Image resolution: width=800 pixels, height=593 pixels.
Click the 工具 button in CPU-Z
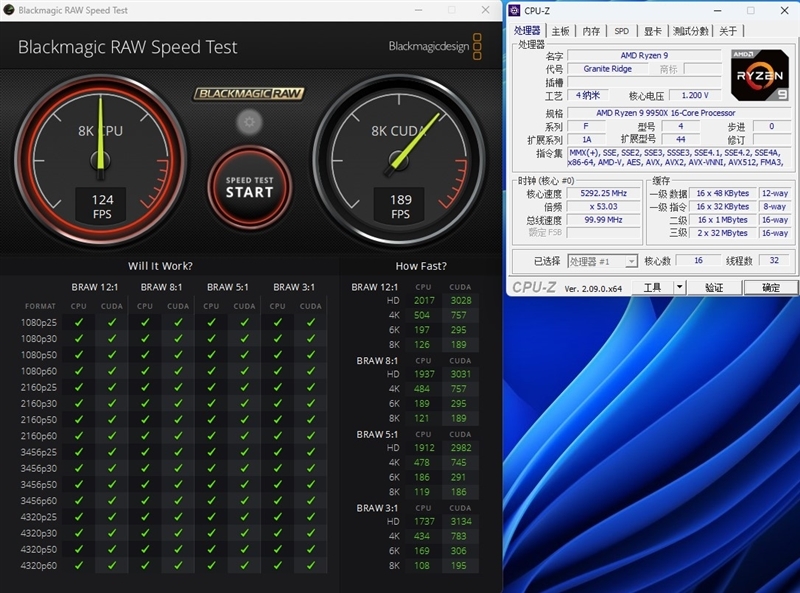point(653,288)
